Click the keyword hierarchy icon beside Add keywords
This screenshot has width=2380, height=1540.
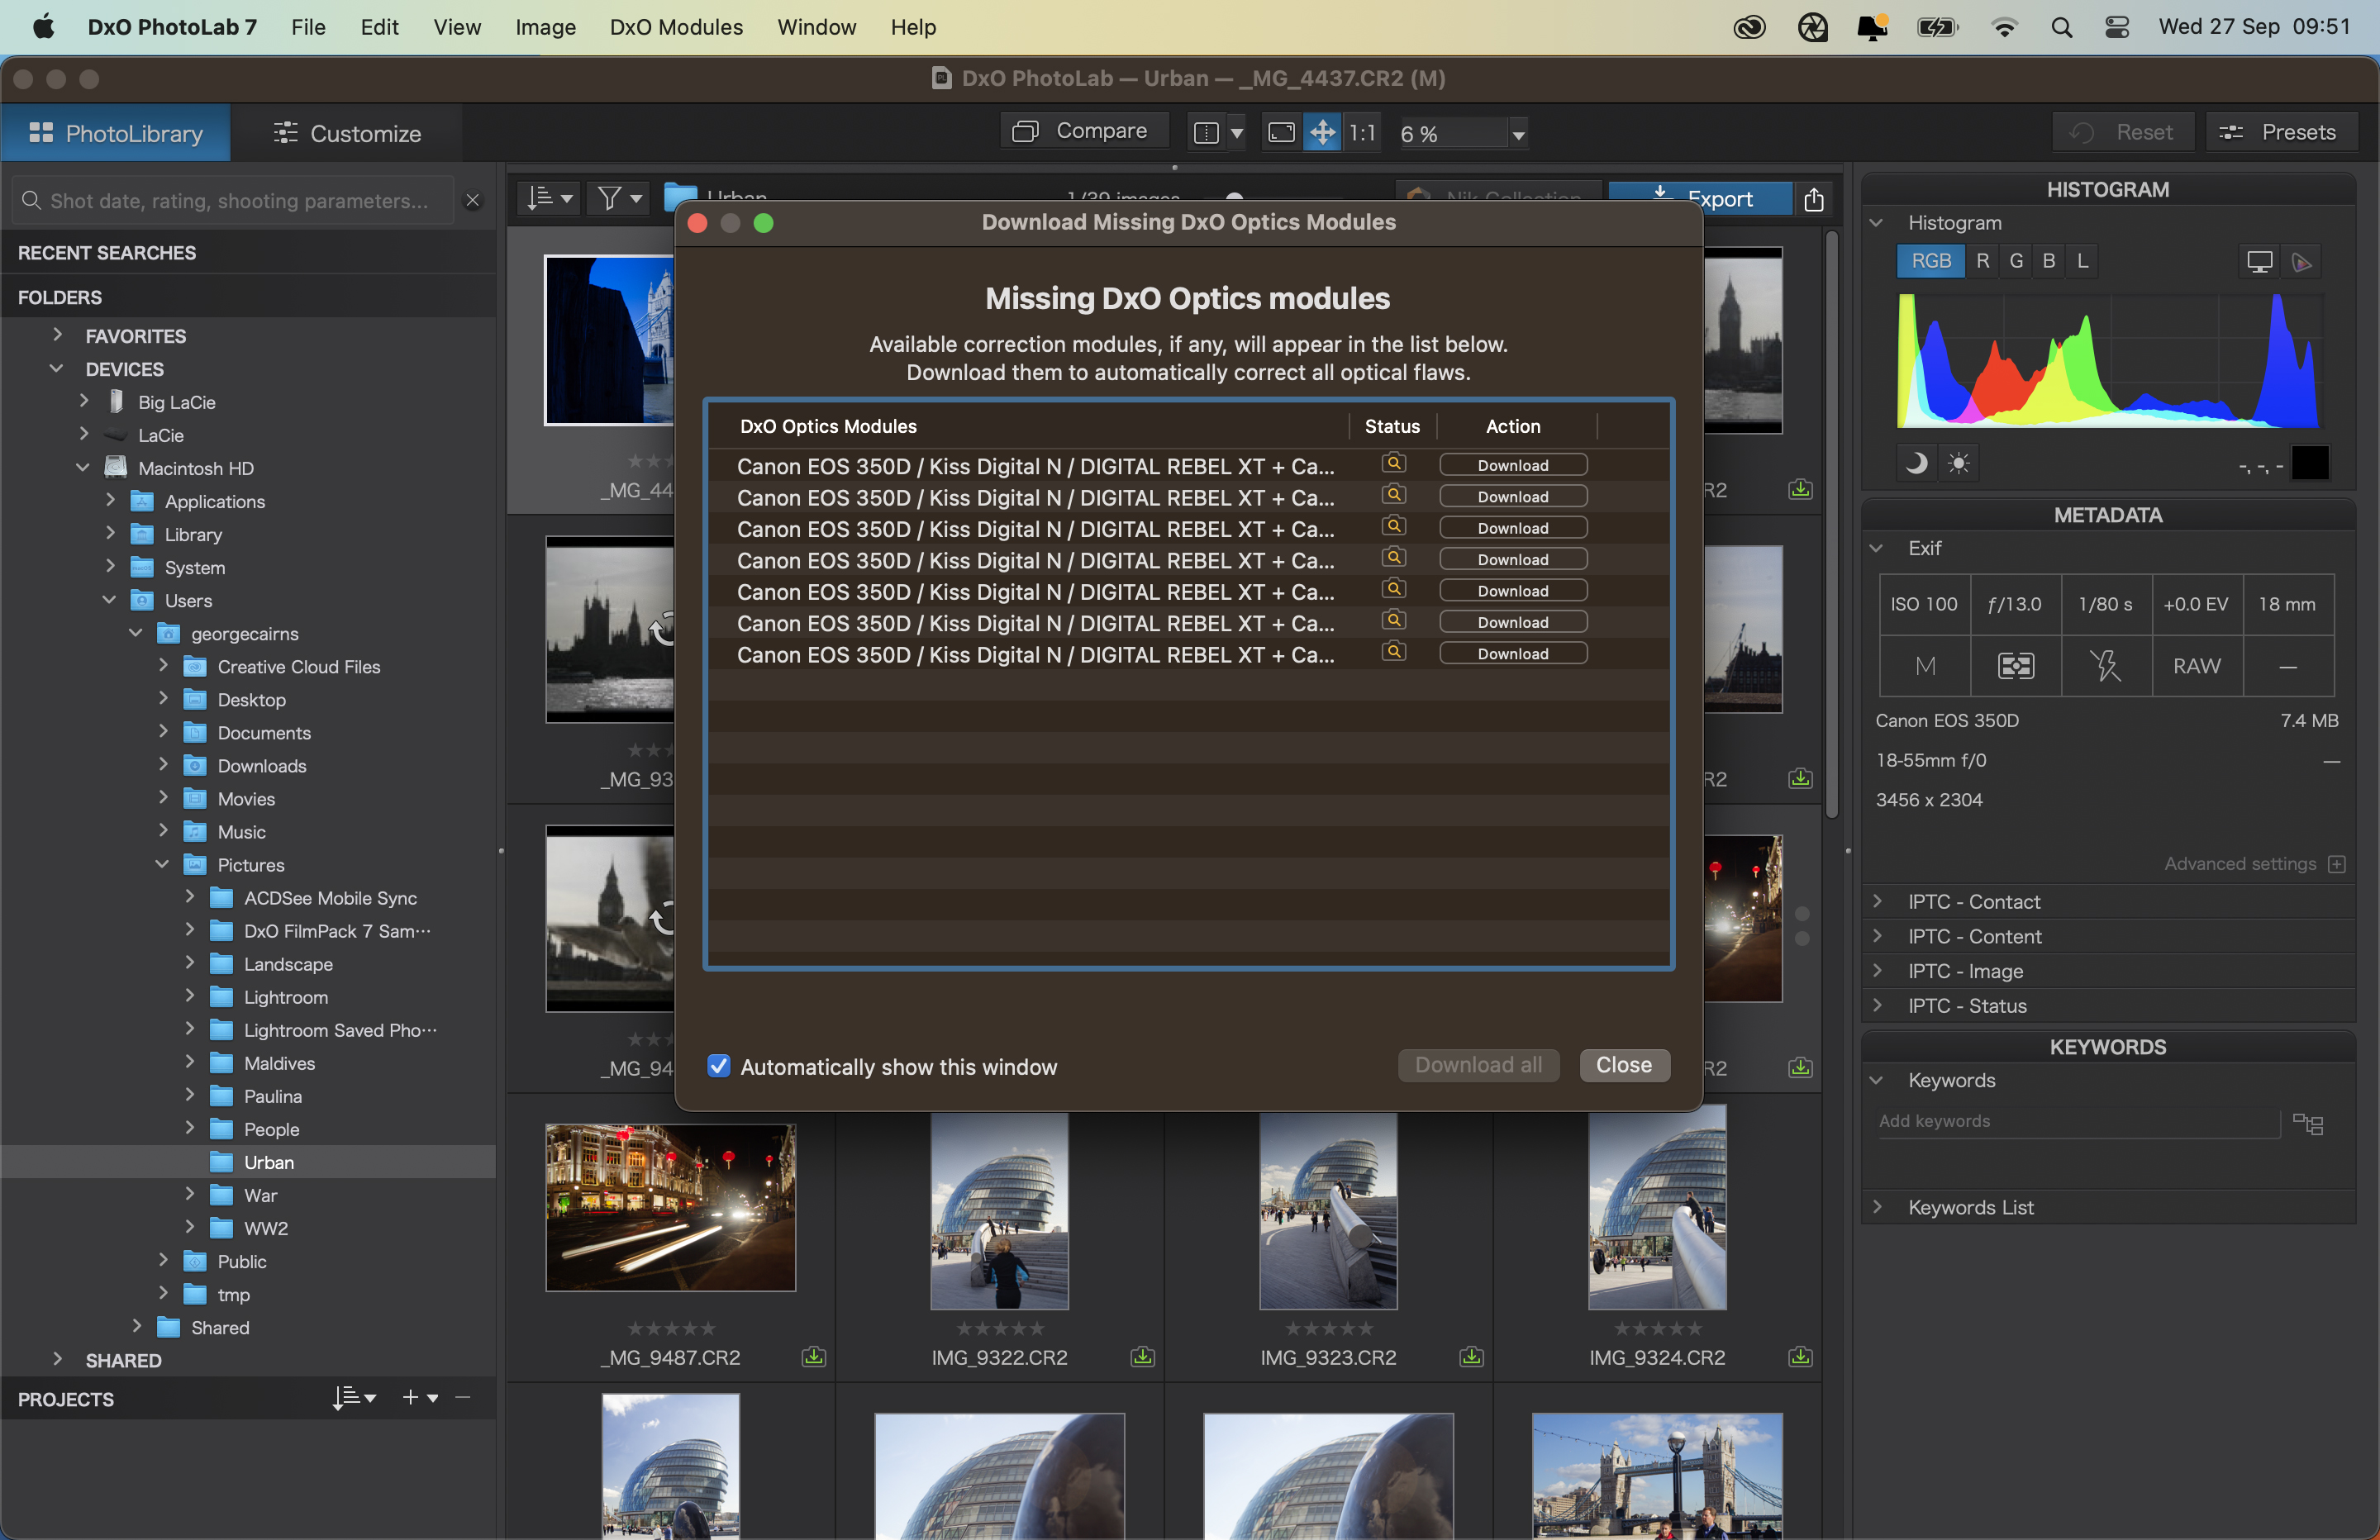2308,1124
